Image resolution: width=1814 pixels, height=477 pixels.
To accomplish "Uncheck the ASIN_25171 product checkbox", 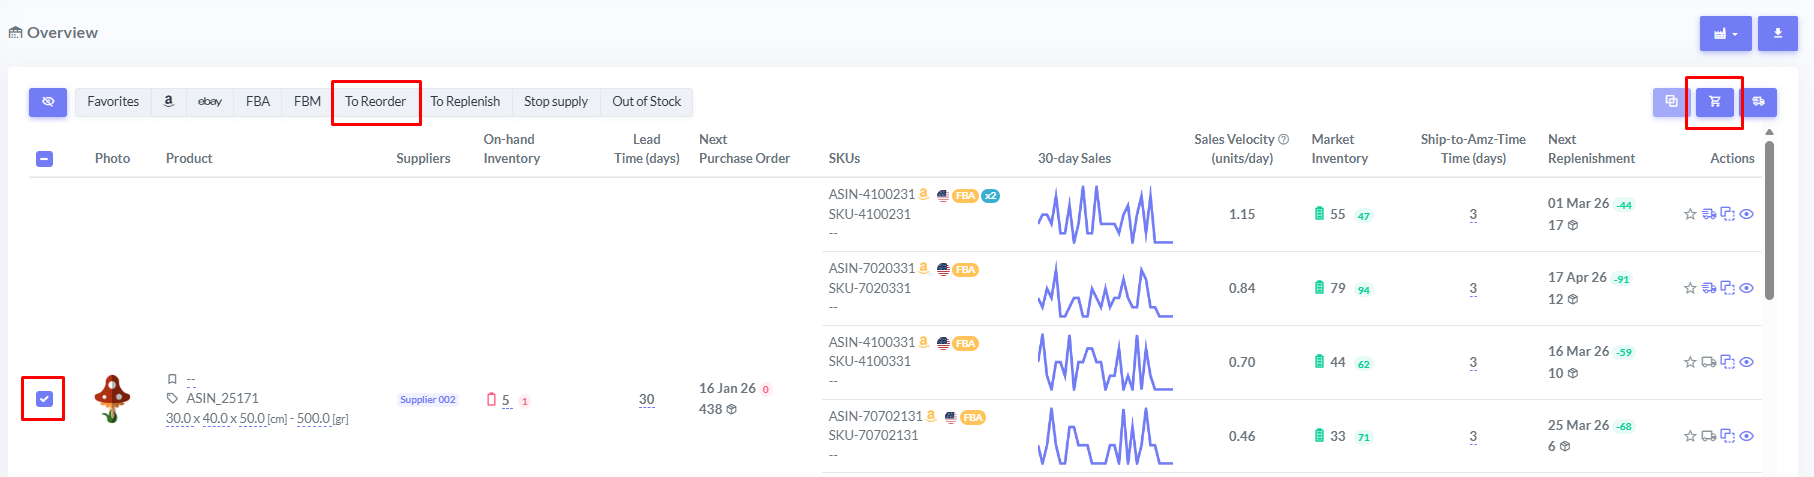I will coord(44,399).
